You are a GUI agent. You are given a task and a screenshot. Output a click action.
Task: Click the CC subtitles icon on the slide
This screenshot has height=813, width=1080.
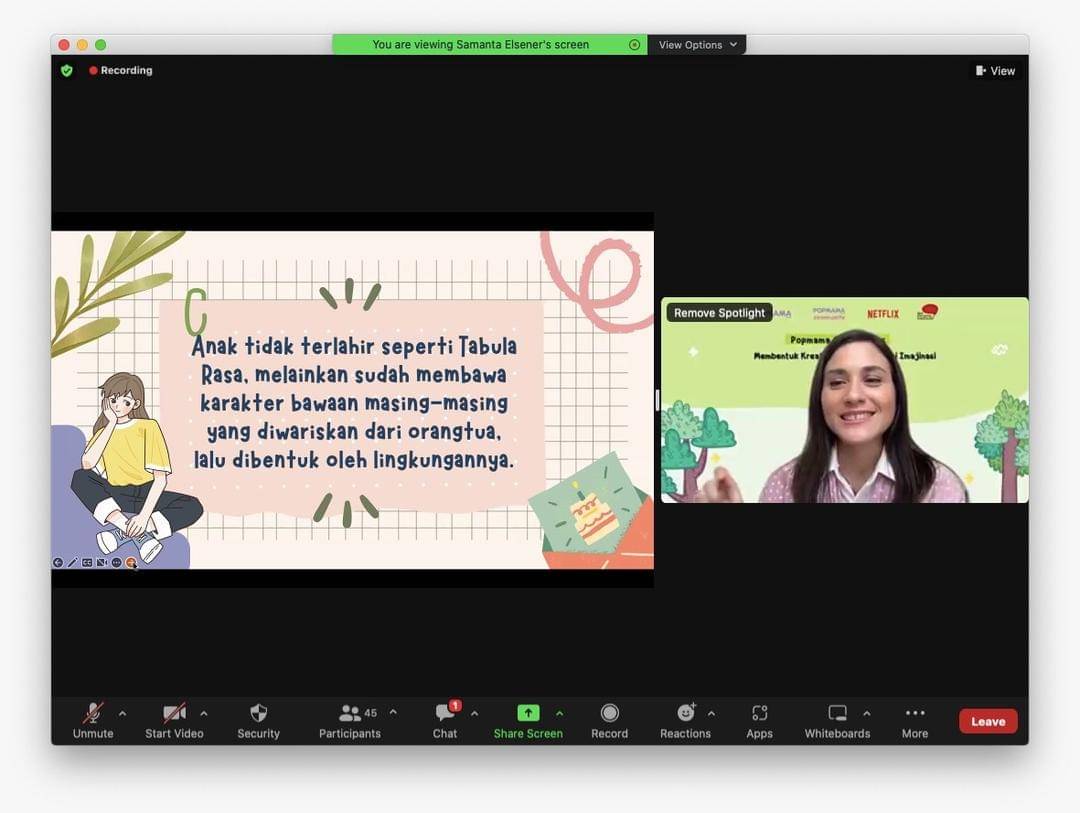[87, 562]
